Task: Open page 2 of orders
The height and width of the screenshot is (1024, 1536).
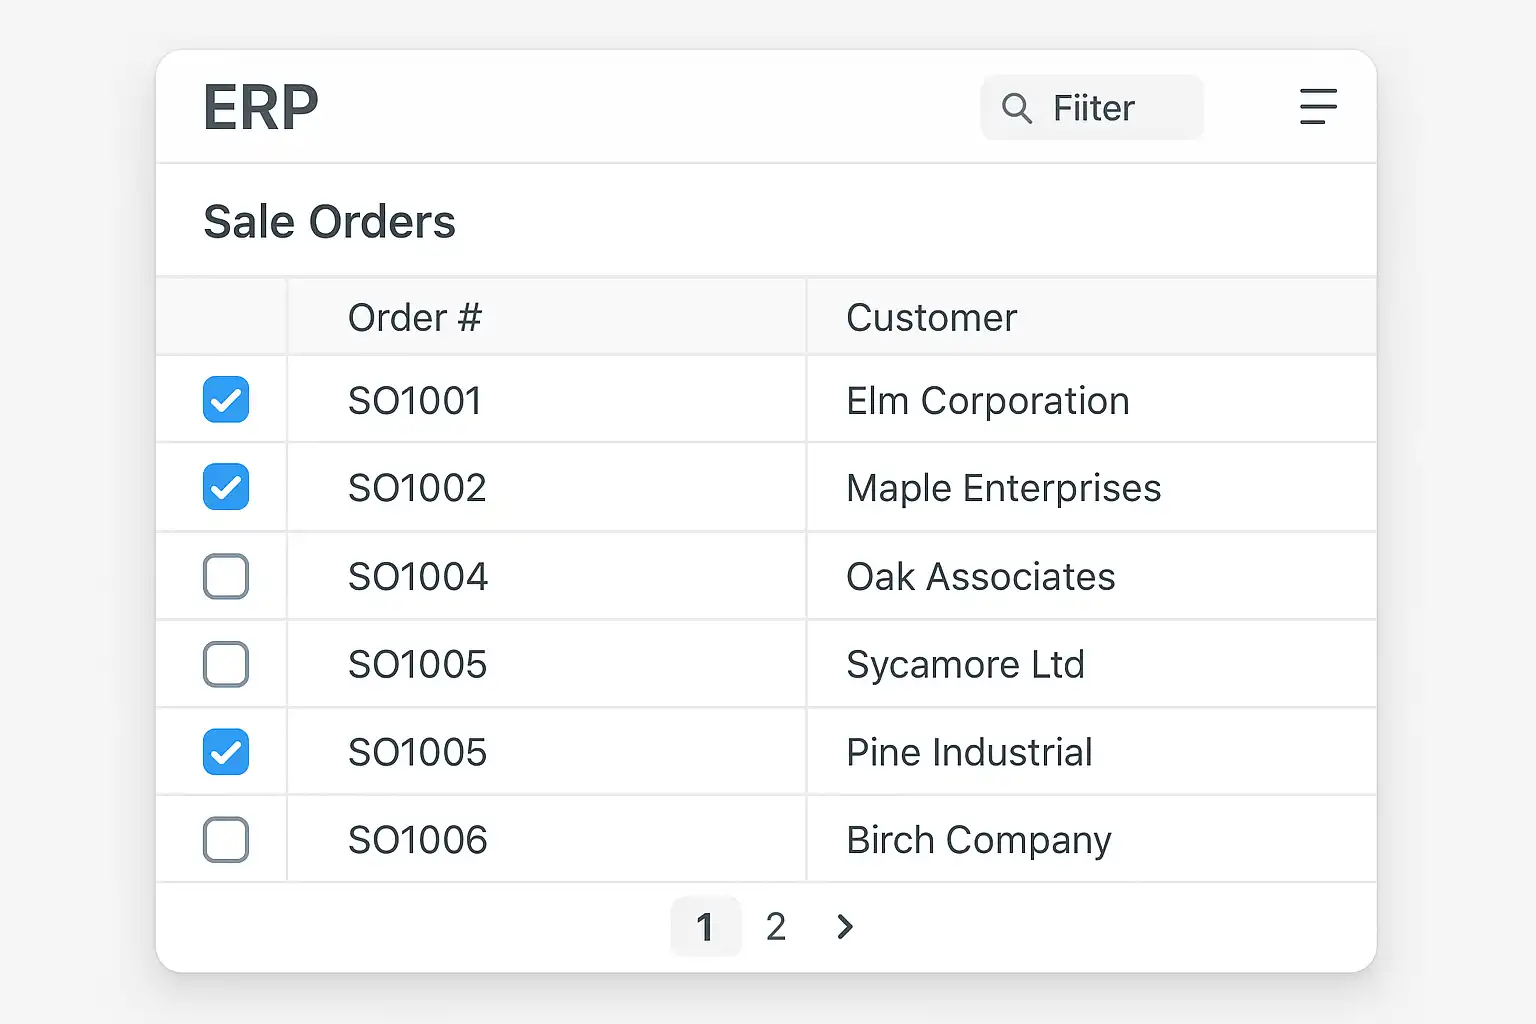Action: 776,927
